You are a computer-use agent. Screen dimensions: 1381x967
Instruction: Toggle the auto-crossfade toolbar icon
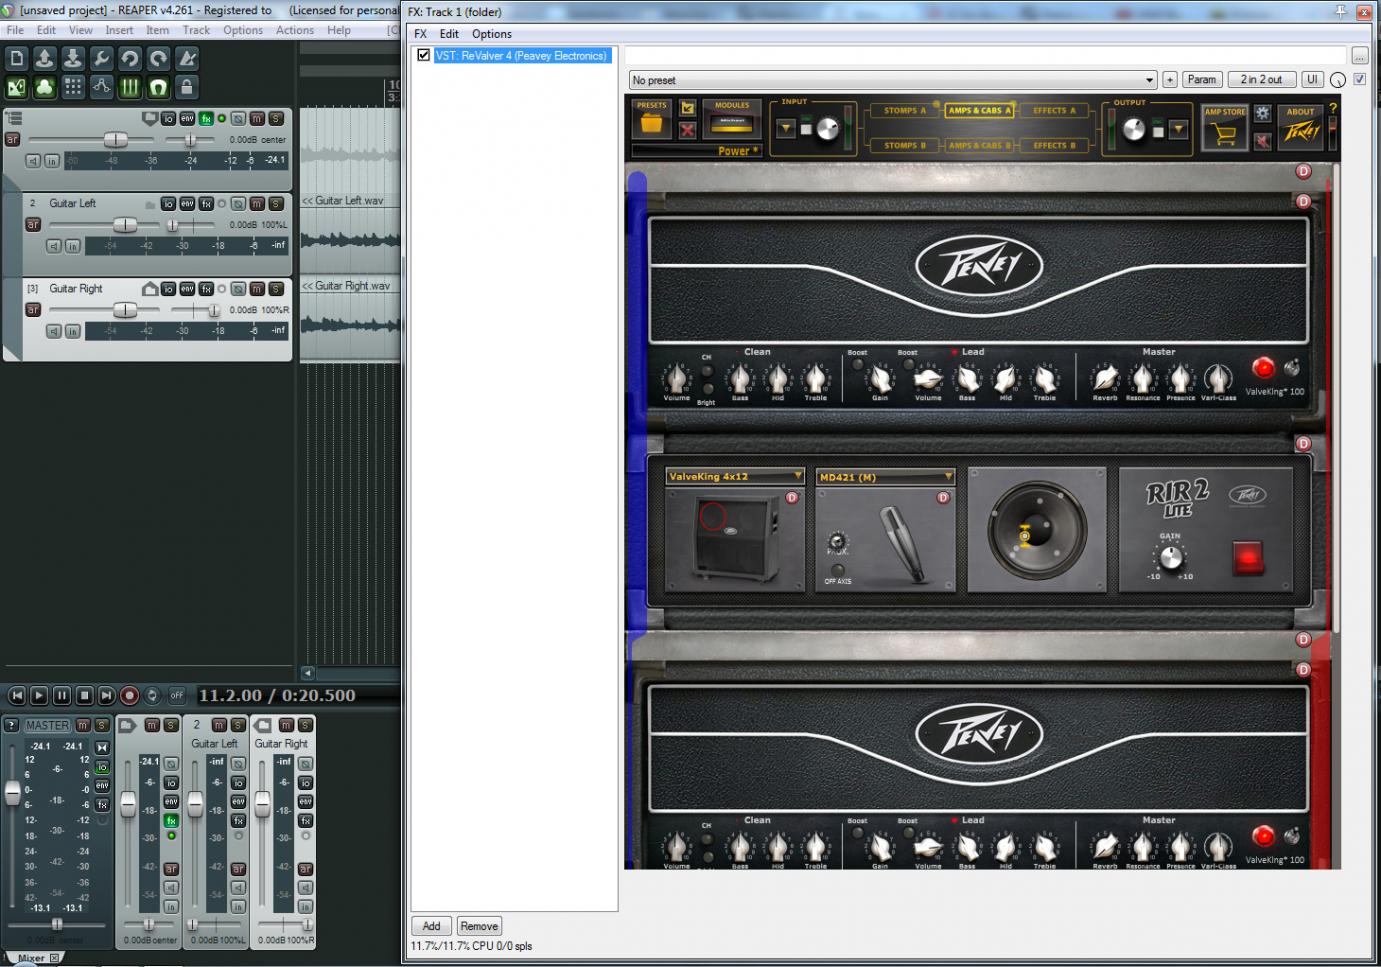16,88
